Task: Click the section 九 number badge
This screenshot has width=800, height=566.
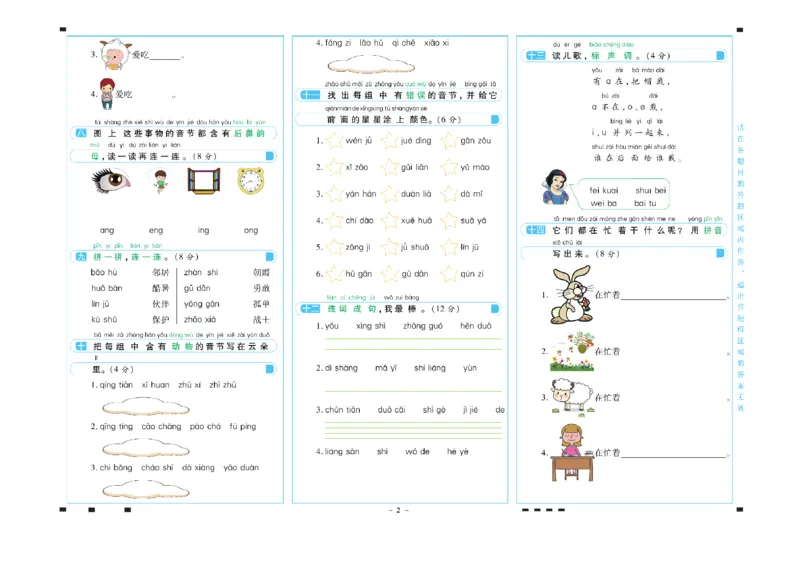Action: point(81,257)
